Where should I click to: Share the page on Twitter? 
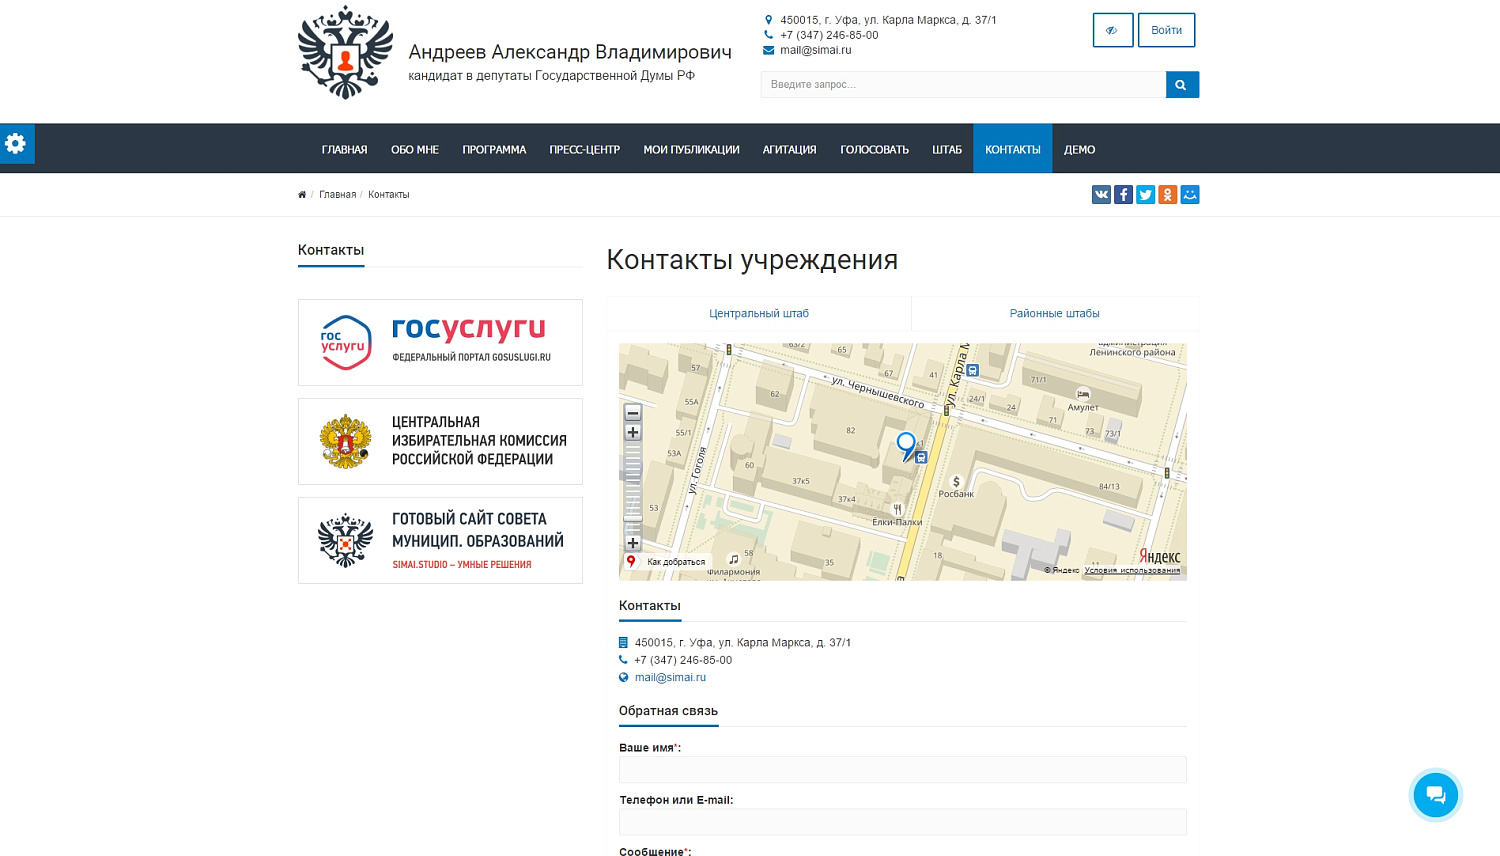coord(1145,195)
